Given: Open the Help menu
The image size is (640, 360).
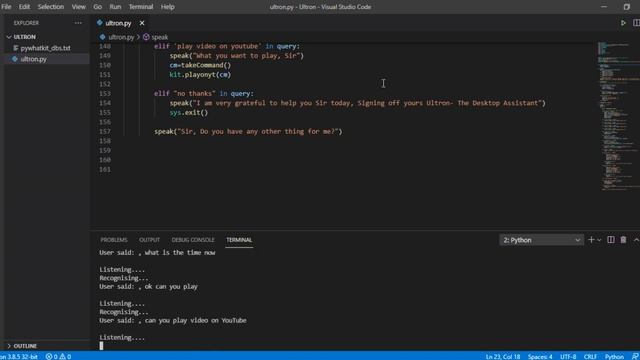Looking at the screenshot, I should [167, 7].
